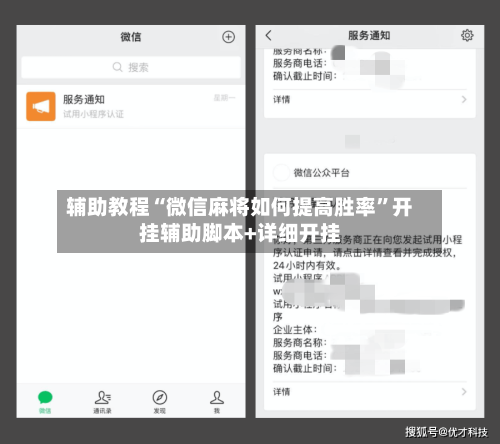Click the 星期一 timestamp on the chat
The height and width of the screenshot is (444, 500).
tap(224, 98)
